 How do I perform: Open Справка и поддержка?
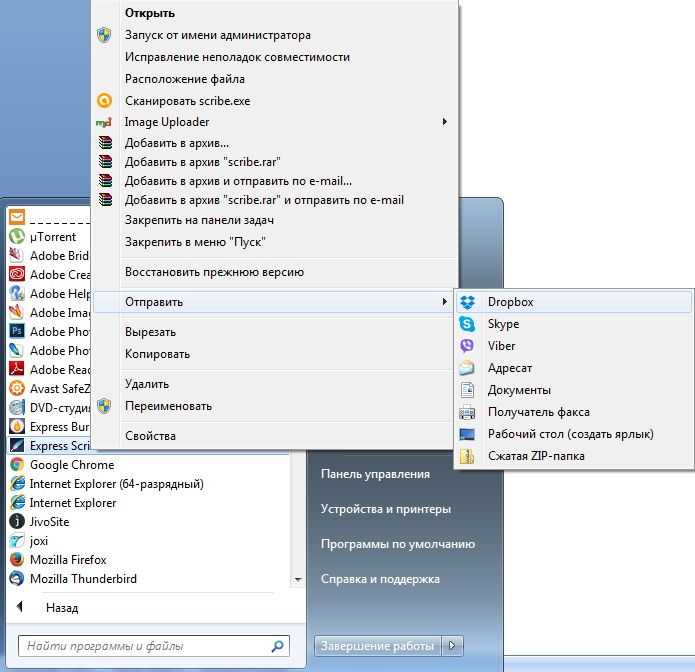point(380,579)
